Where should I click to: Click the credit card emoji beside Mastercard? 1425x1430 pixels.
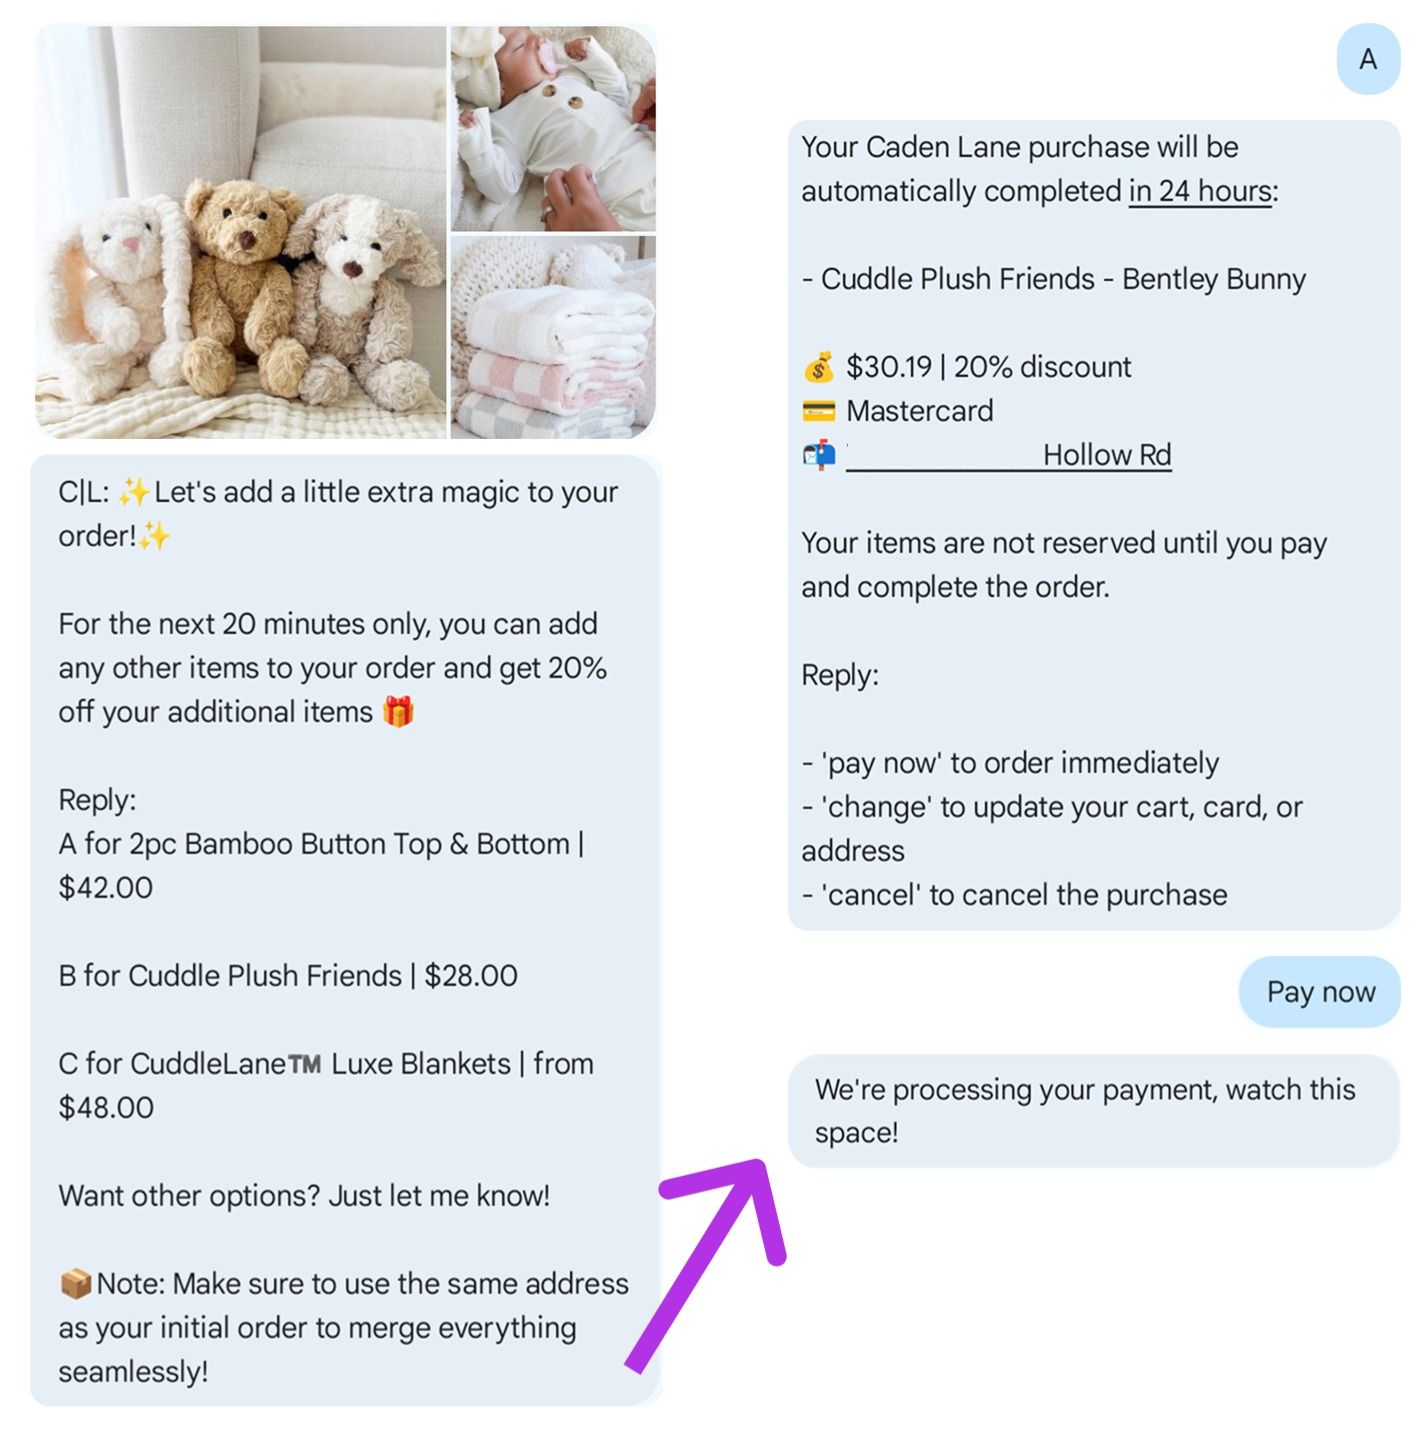(818, 411)
